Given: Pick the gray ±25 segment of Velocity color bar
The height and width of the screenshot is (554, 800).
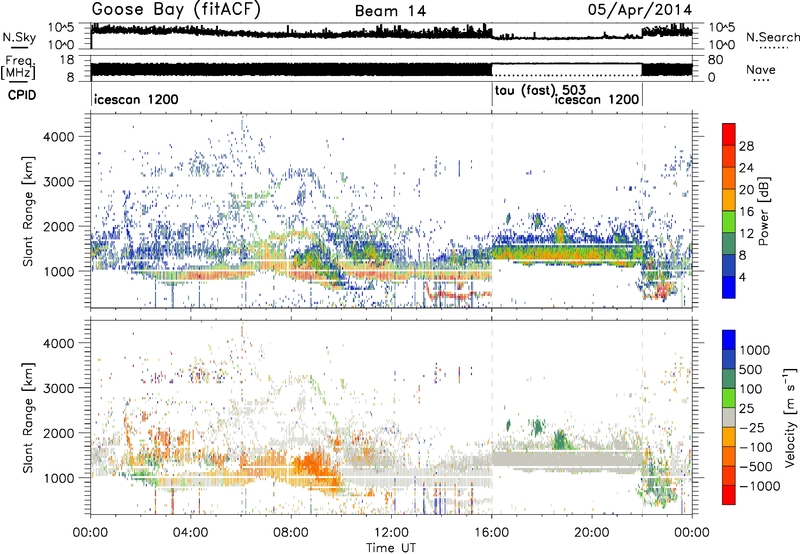Looking at the screenshot, I should (x=729, y=417).
